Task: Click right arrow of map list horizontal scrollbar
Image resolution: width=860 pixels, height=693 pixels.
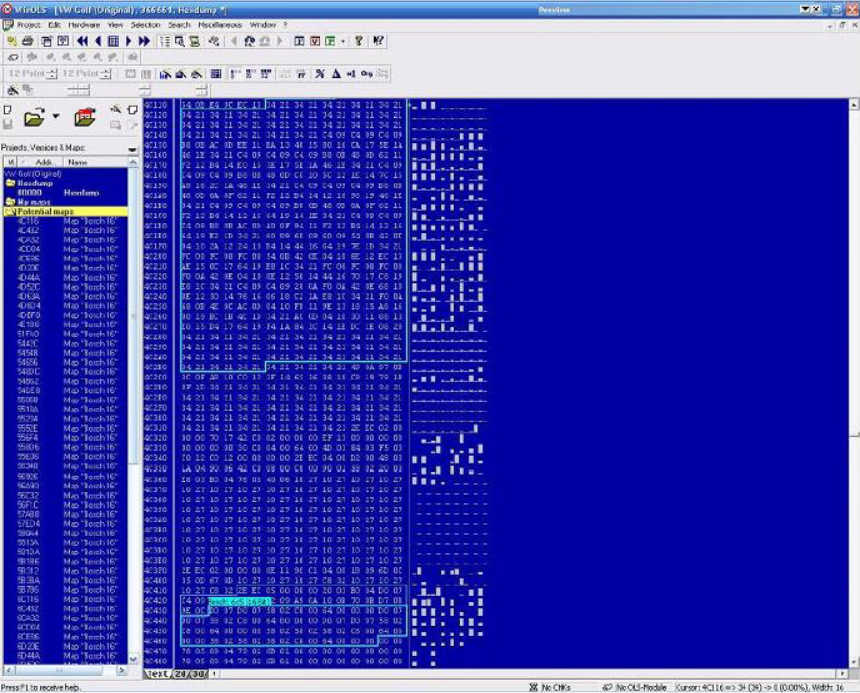Action: pos(122,670)
